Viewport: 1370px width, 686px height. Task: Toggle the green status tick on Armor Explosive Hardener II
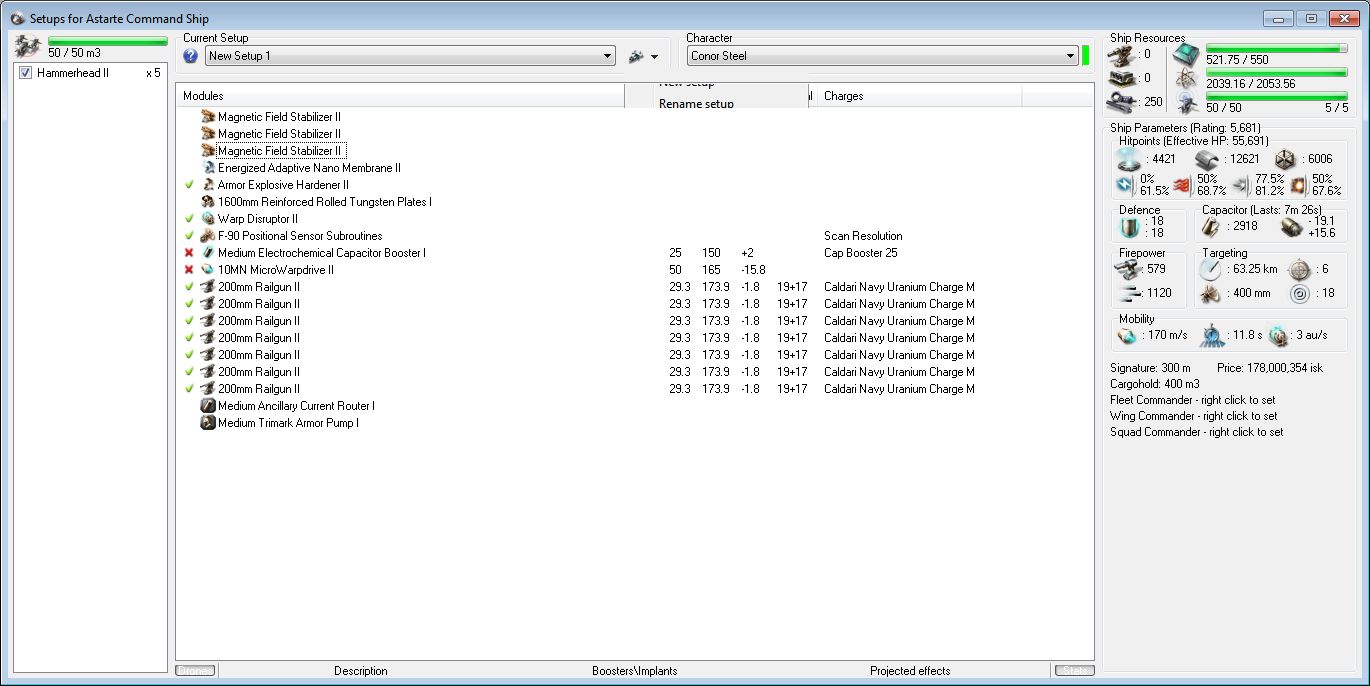[x=189, y=185]
